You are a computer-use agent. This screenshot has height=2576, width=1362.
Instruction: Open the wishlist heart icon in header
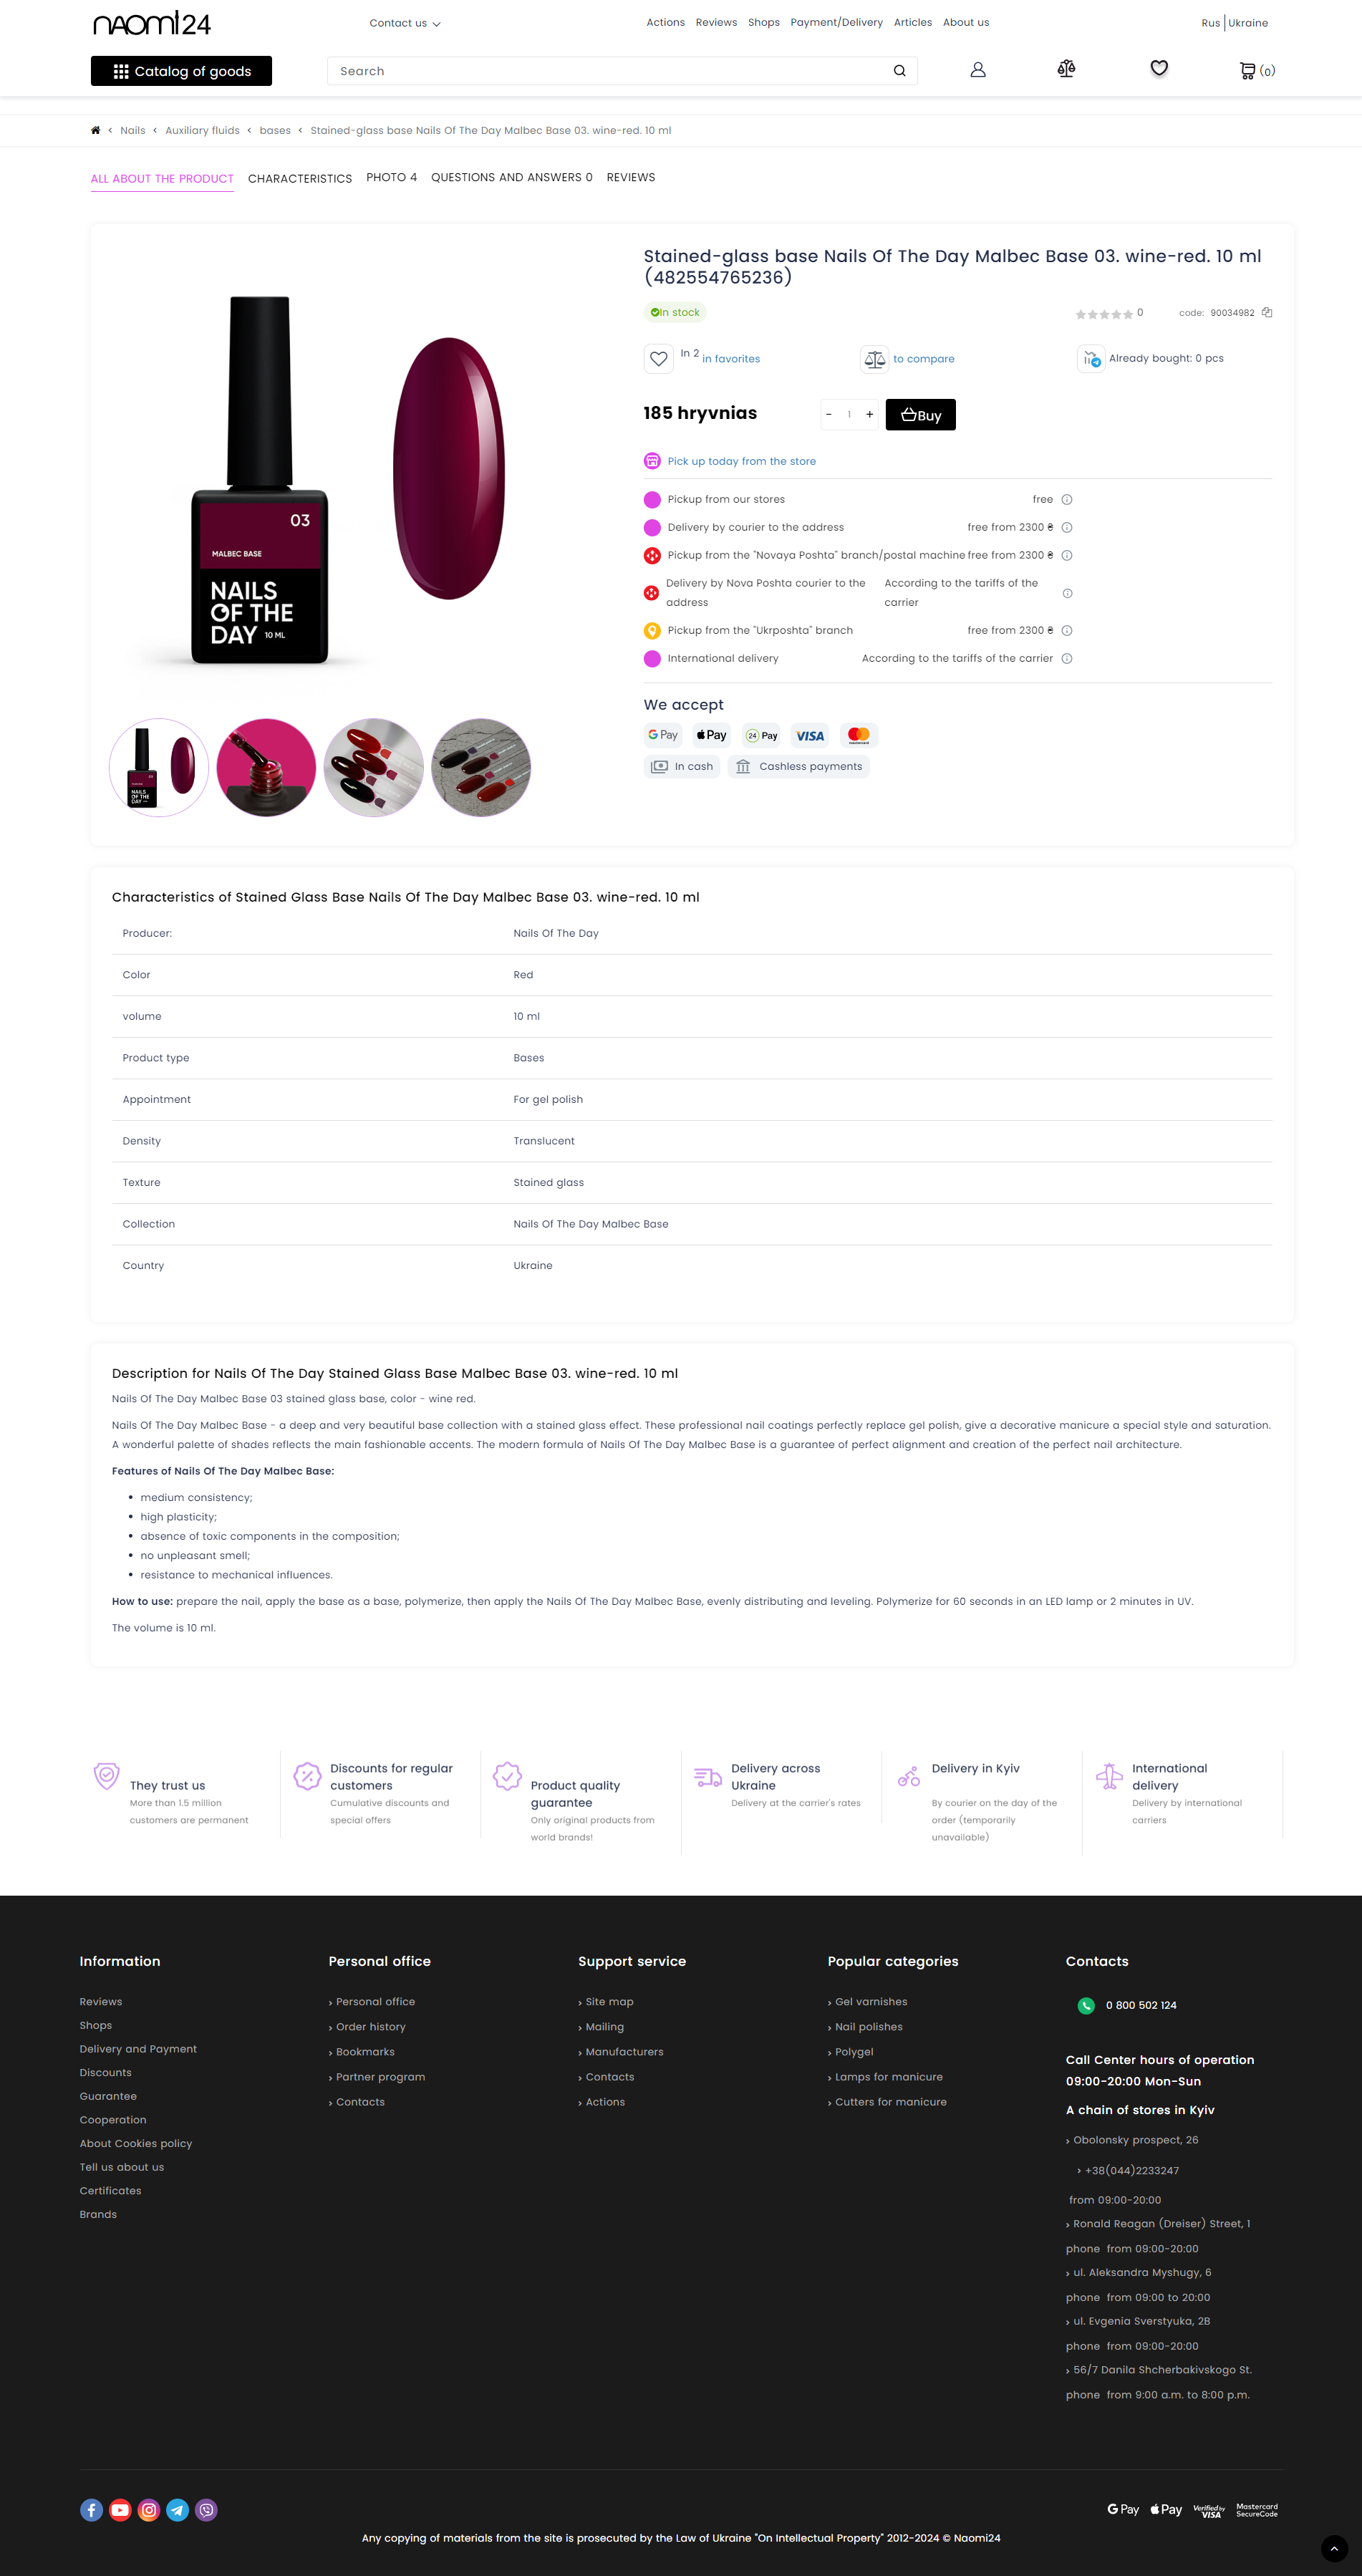tap(1159, 68)
